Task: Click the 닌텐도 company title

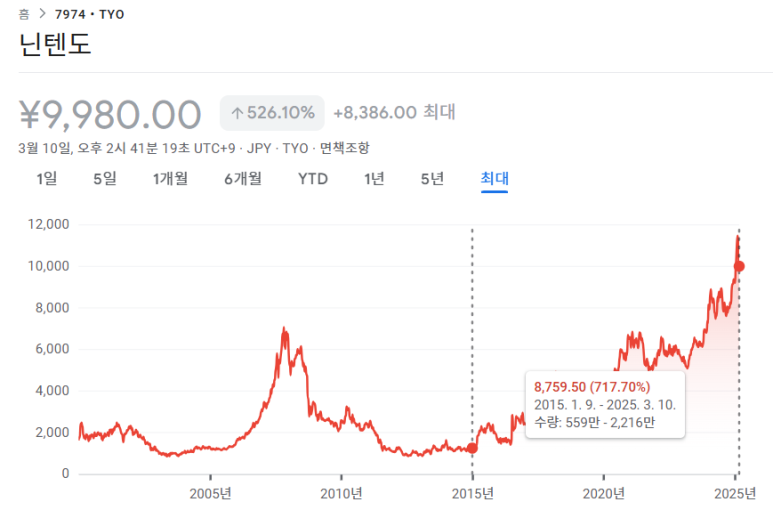Action: coord(55,44)
